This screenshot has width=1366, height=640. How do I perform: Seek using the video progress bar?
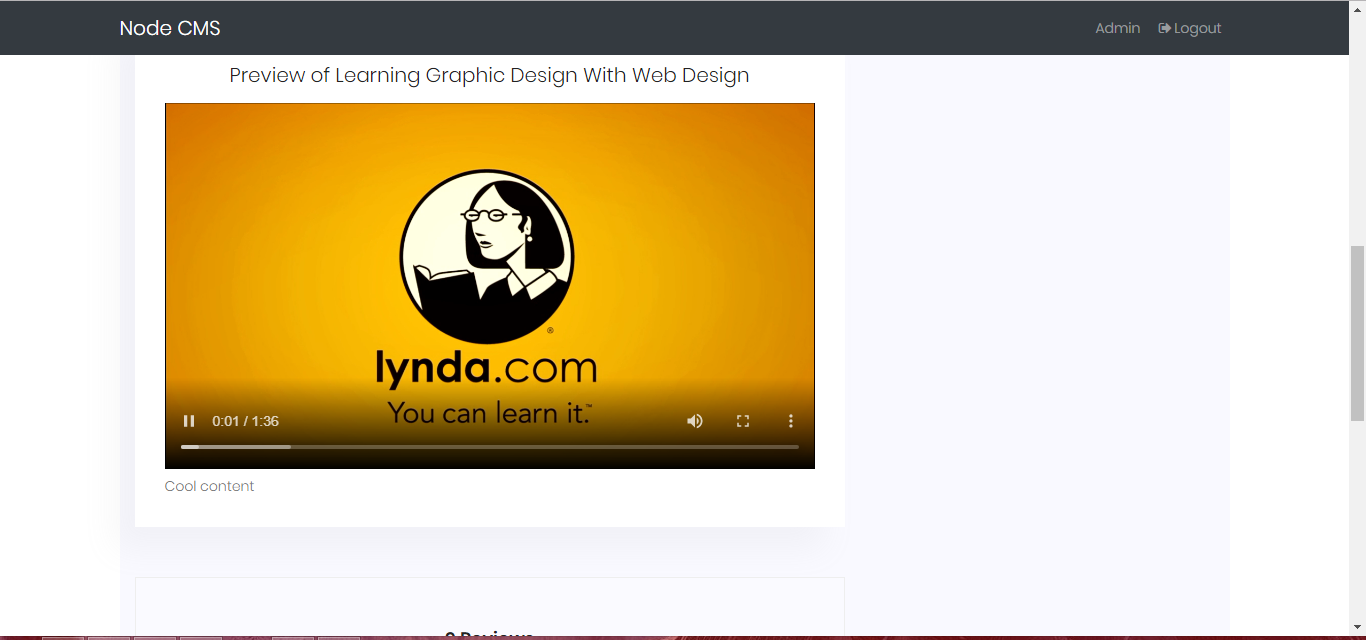489,446
